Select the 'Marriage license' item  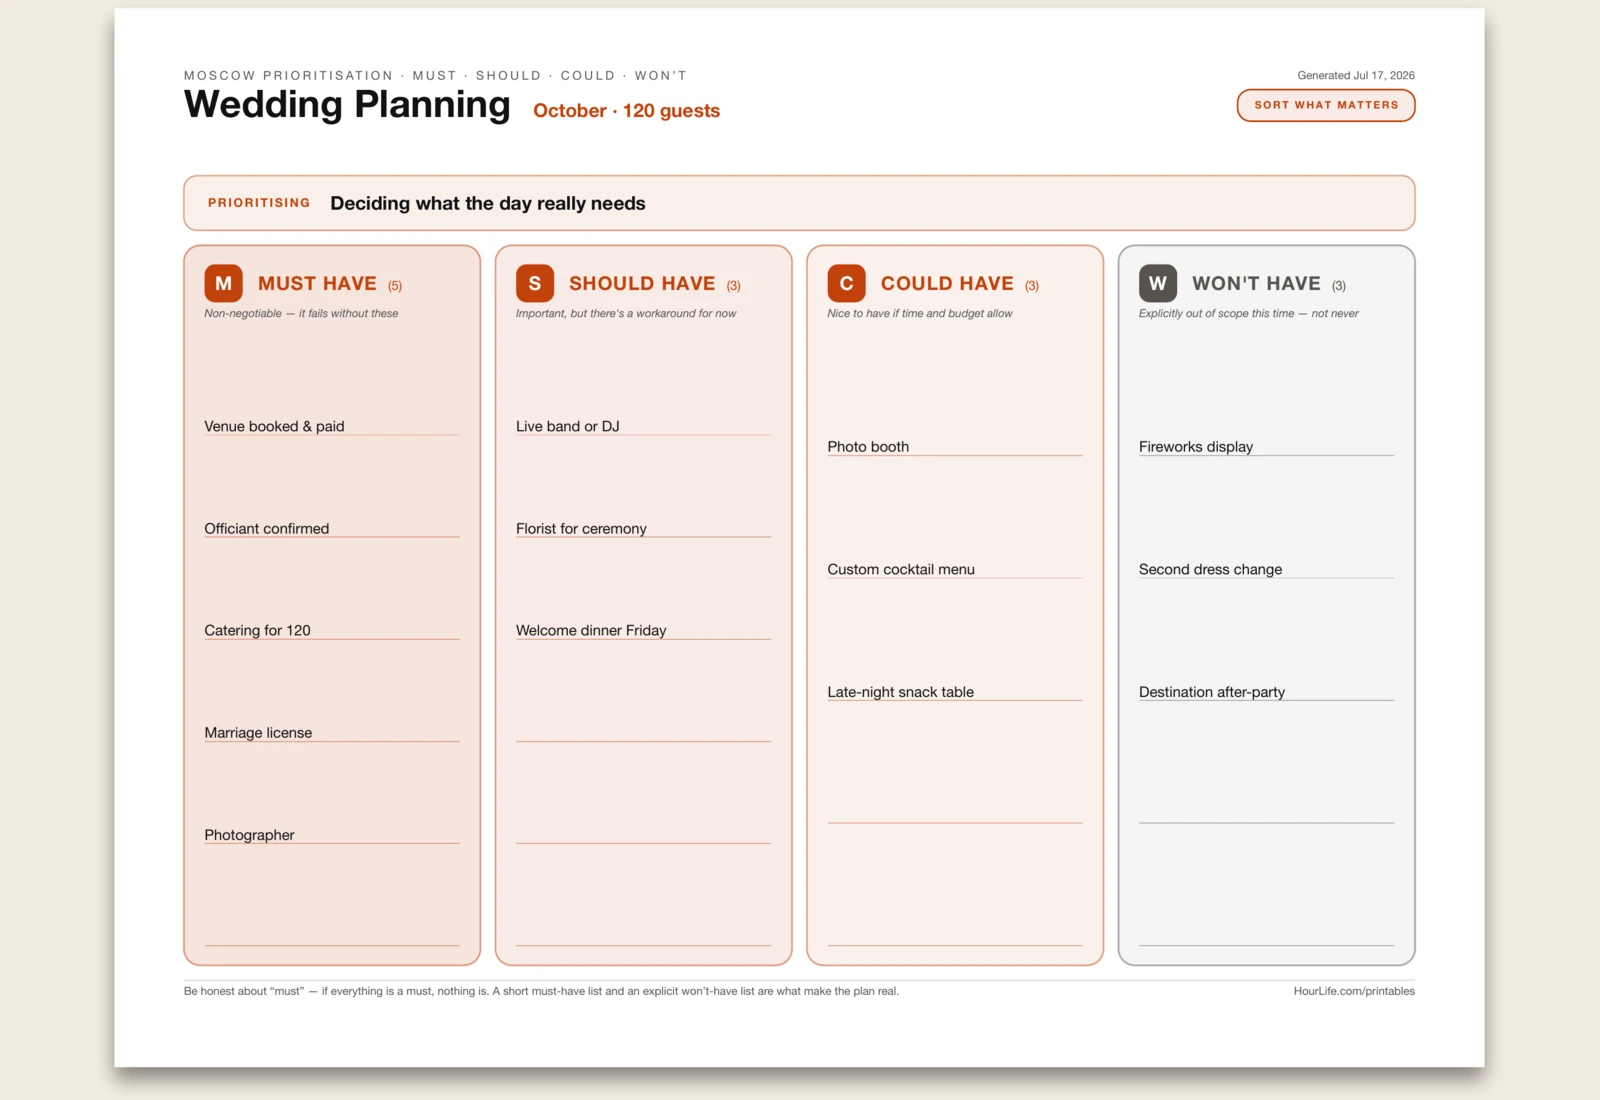click(x=258, y=733)
